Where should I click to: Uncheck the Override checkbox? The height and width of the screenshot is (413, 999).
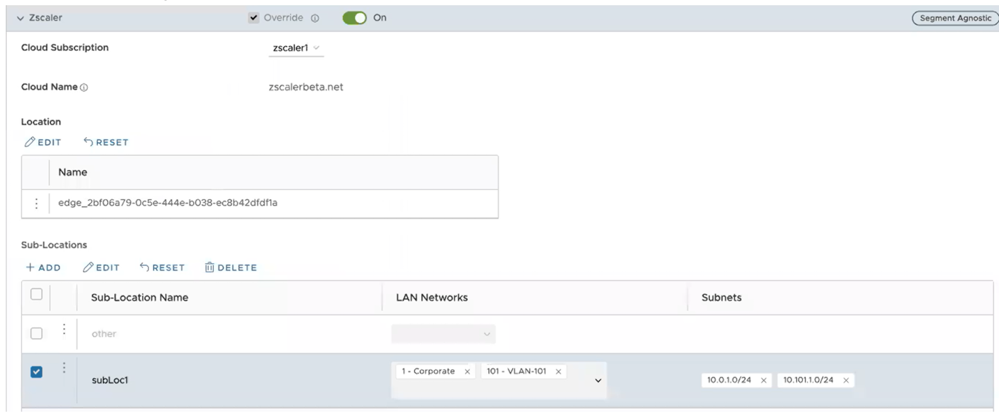pyautogui.click(x=254, y=18)
